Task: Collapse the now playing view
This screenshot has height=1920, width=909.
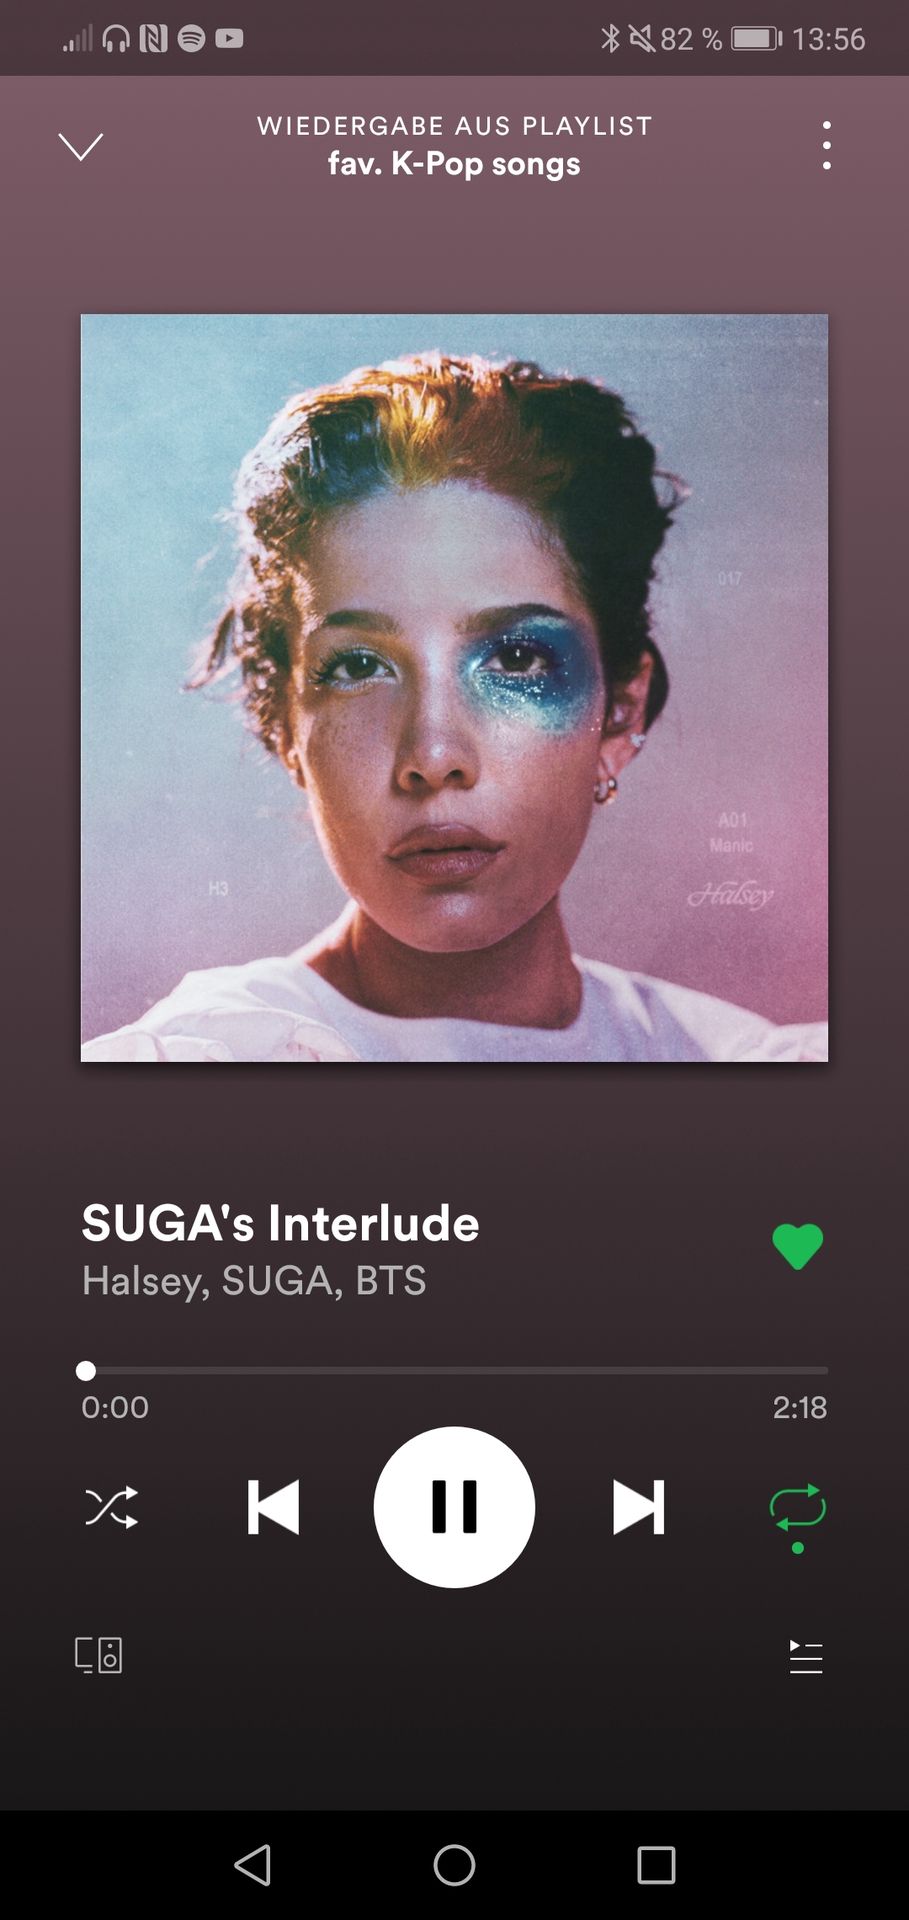Action: (81, 146)
